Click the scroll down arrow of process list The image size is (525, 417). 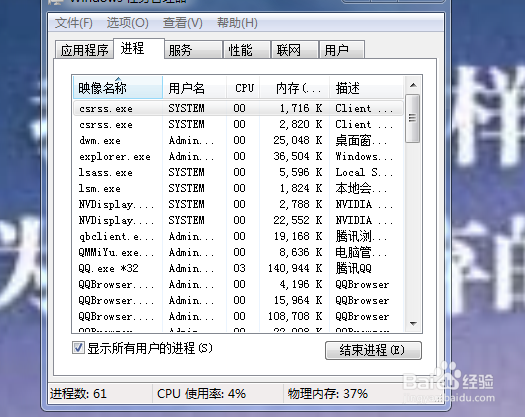pyautogui.click(x=413, y=324)
